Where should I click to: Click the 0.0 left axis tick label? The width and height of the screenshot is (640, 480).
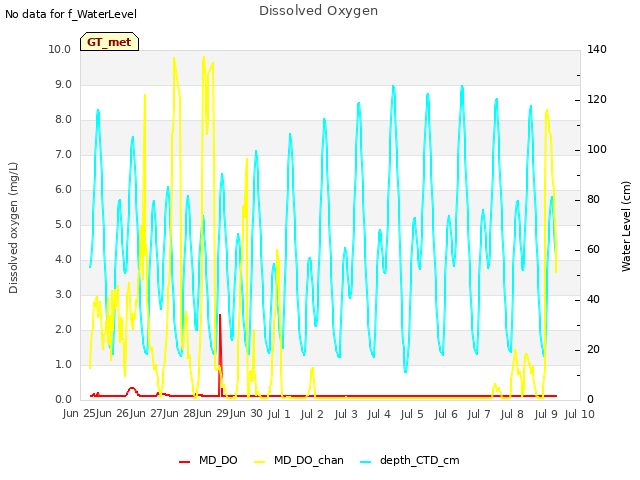coord(63,400)
